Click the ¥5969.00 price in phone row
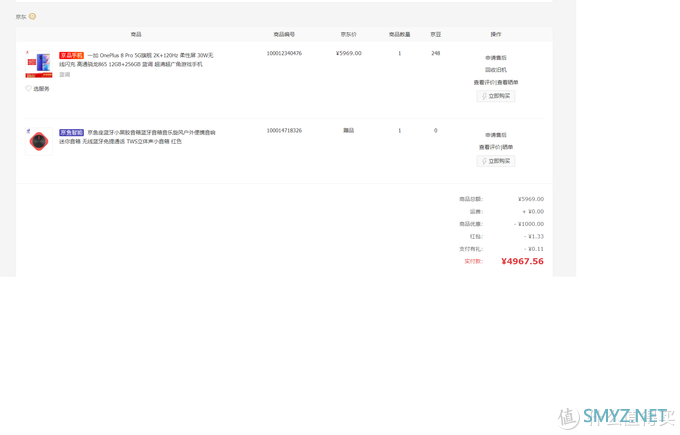The image size is (680, 435). 349,53
